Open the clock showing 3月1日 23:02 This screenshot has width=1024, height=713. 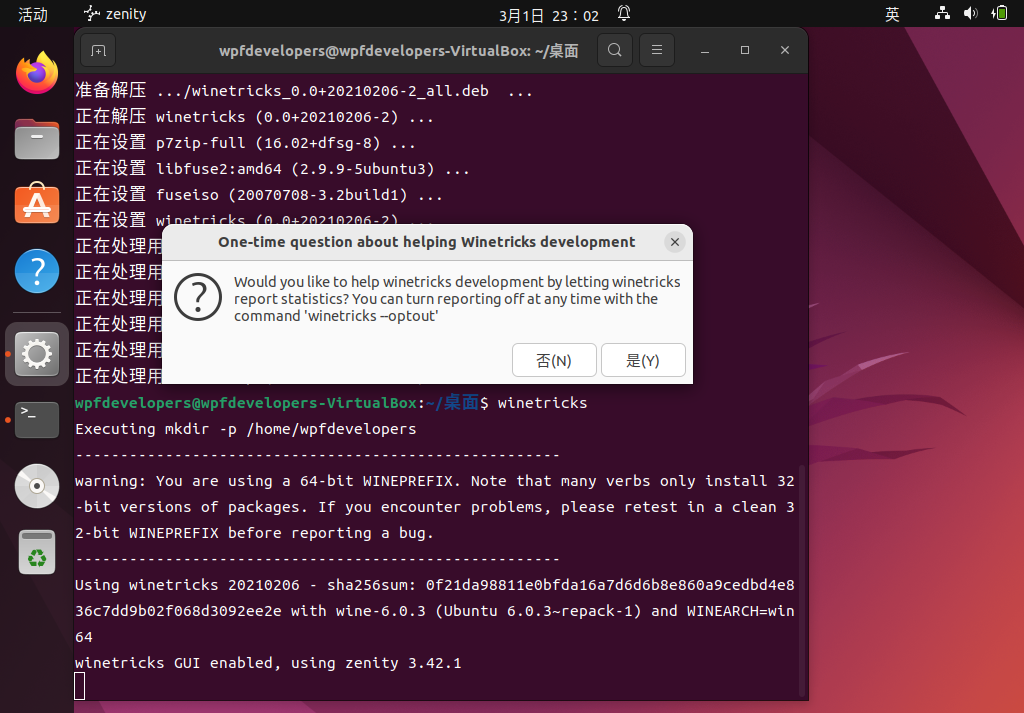pos(549,16)
